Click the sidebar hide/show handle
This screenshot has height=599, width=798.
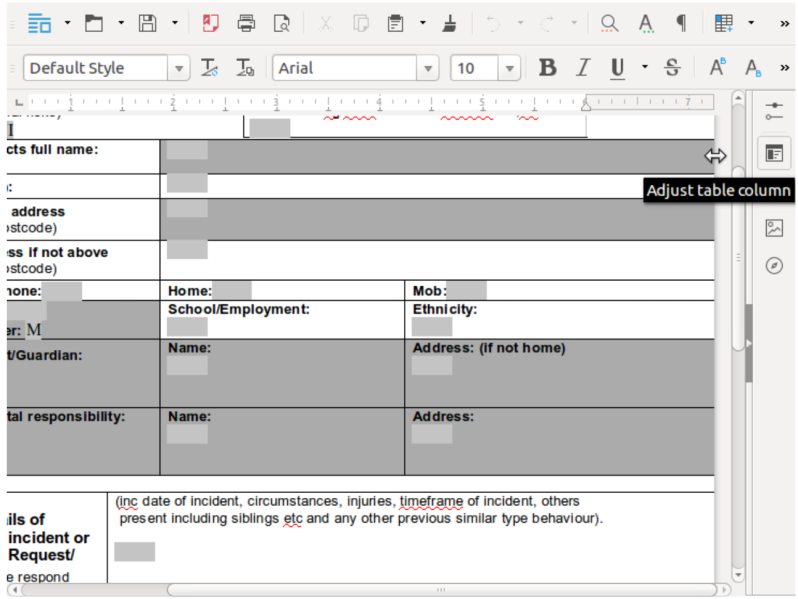(x=748, y=344)
